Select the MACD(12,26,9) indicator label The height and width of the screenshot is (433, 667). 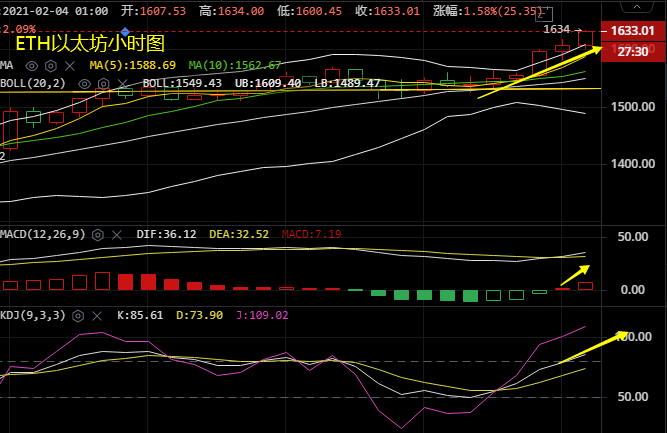pyautogui.click(x=44, y=233)
